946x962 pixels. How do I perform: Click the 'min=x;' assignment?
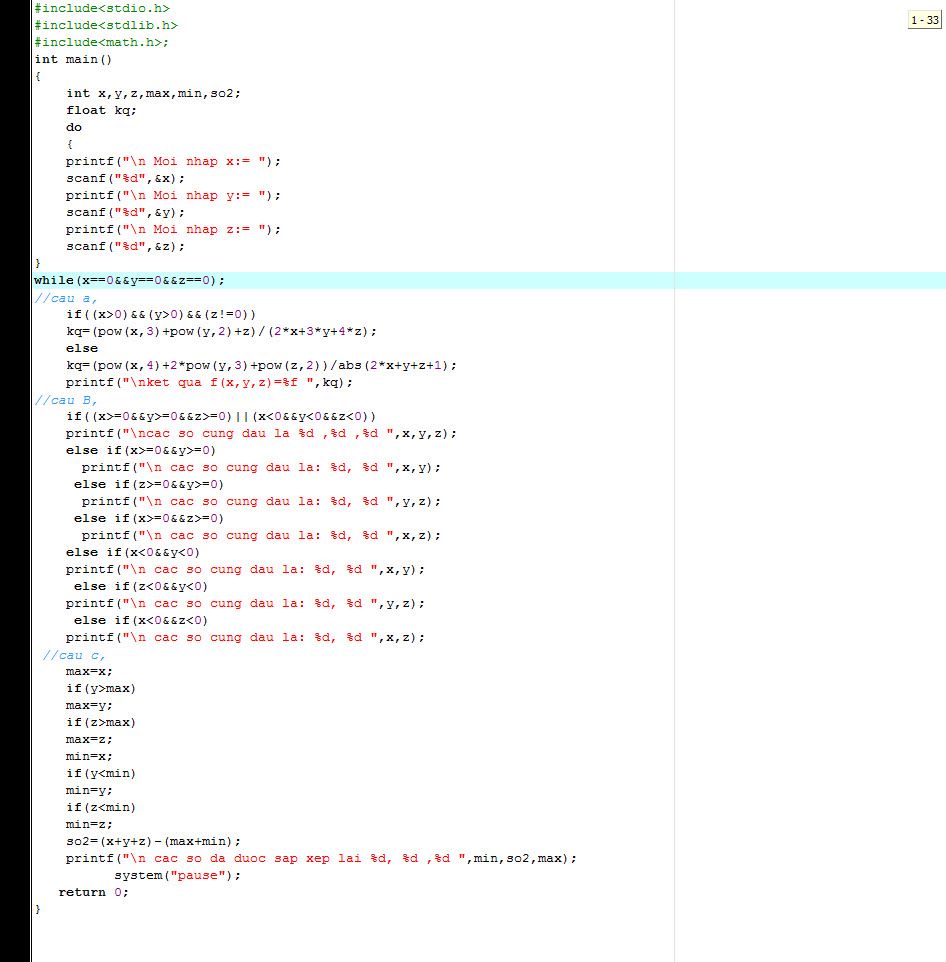[90, 757]
